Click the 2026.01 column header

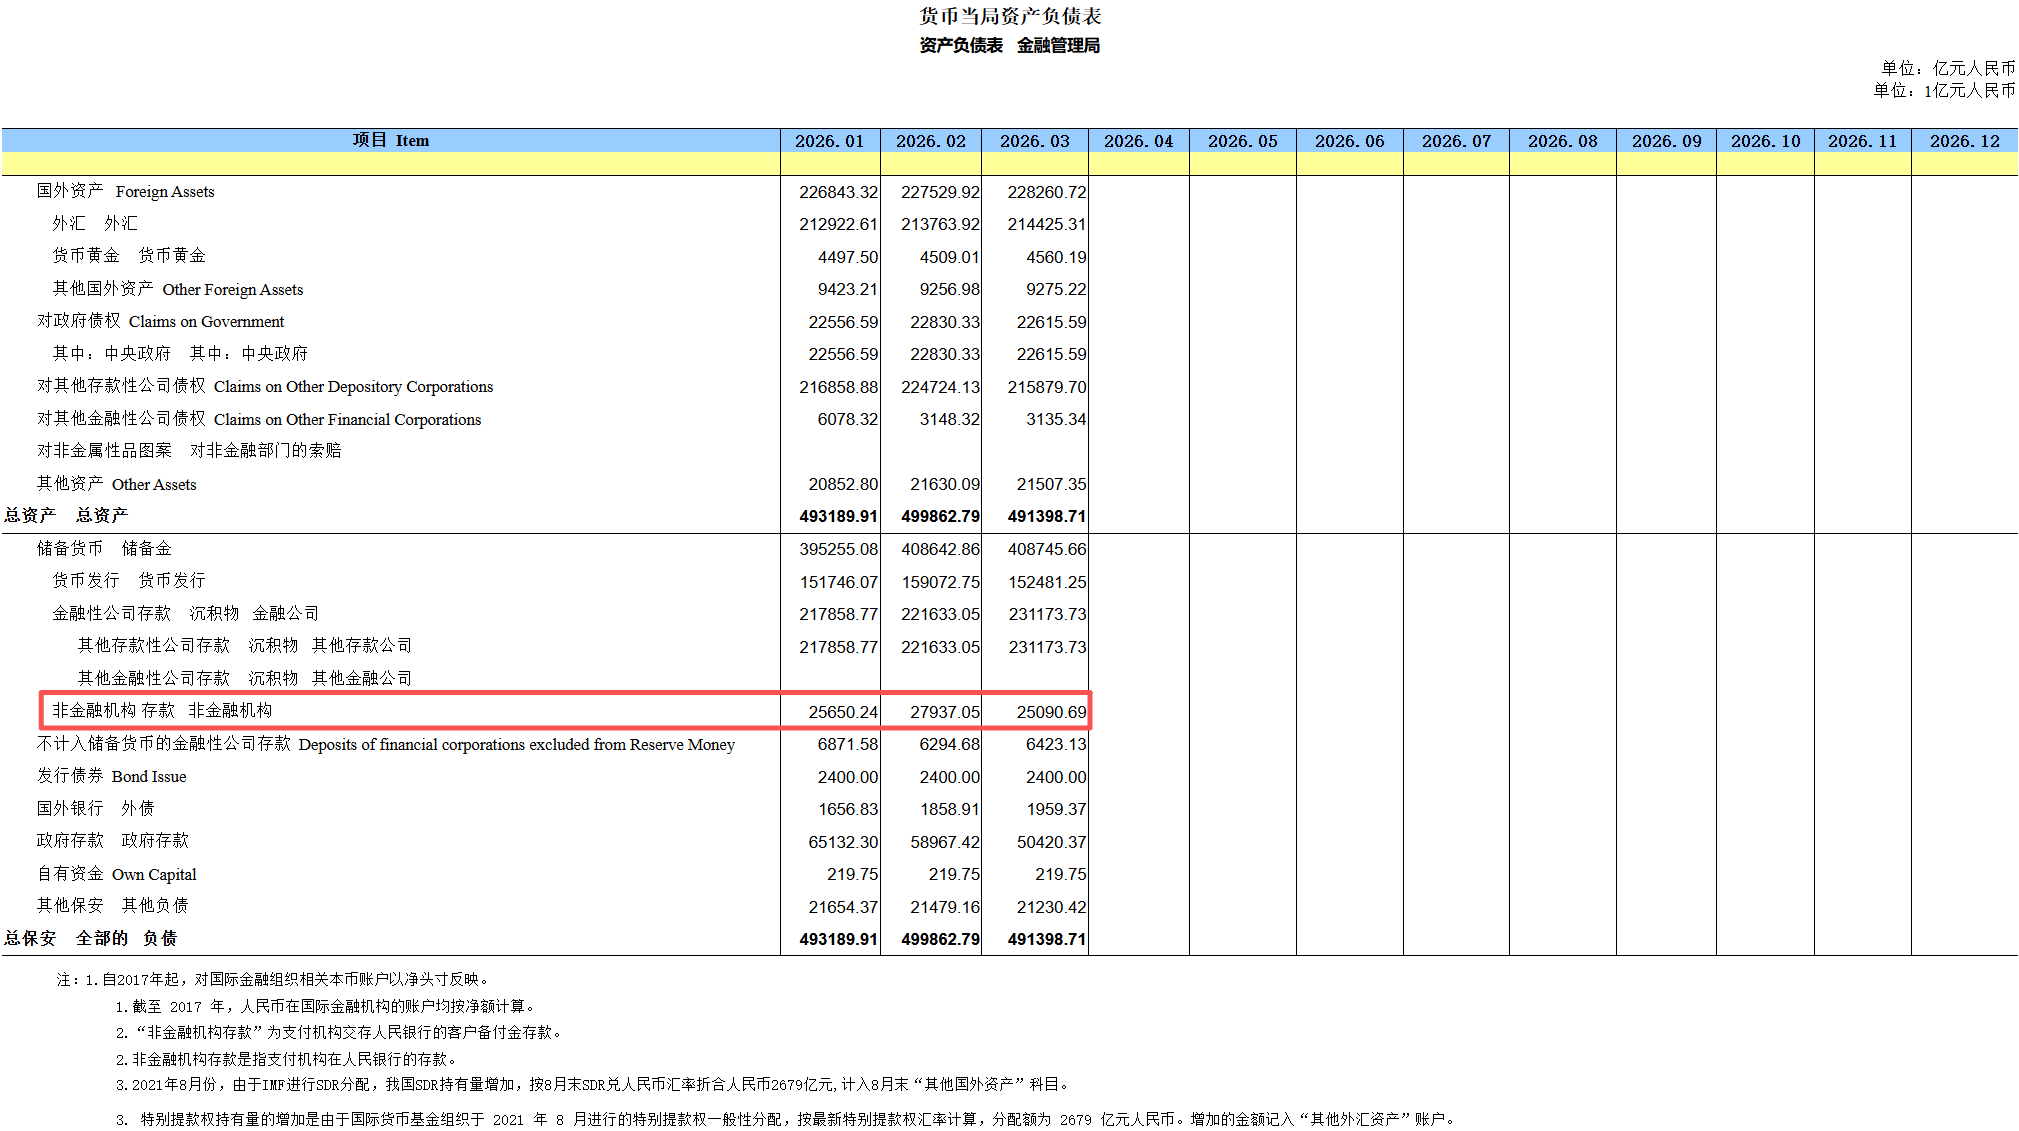(829, 141)
